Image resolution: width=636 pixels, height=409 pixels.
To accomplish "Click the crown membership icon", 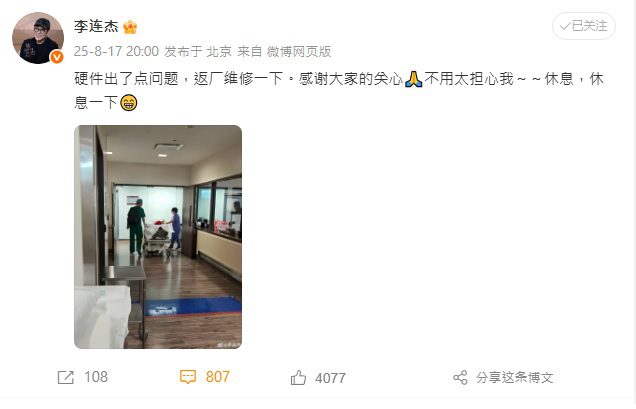I will [x=130, y=27].
